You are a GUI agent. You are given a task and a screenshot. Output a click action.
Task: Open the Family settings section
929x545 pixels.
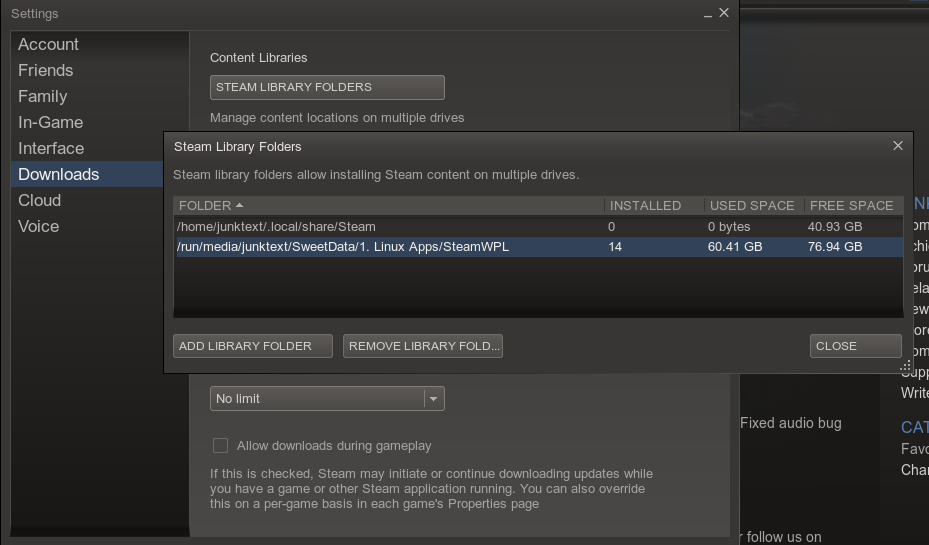[x=43, y=97]
